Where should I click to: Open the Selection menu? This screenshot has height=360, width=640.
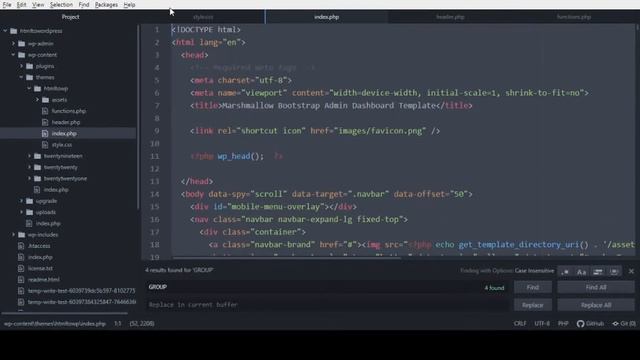coord(61,5)
